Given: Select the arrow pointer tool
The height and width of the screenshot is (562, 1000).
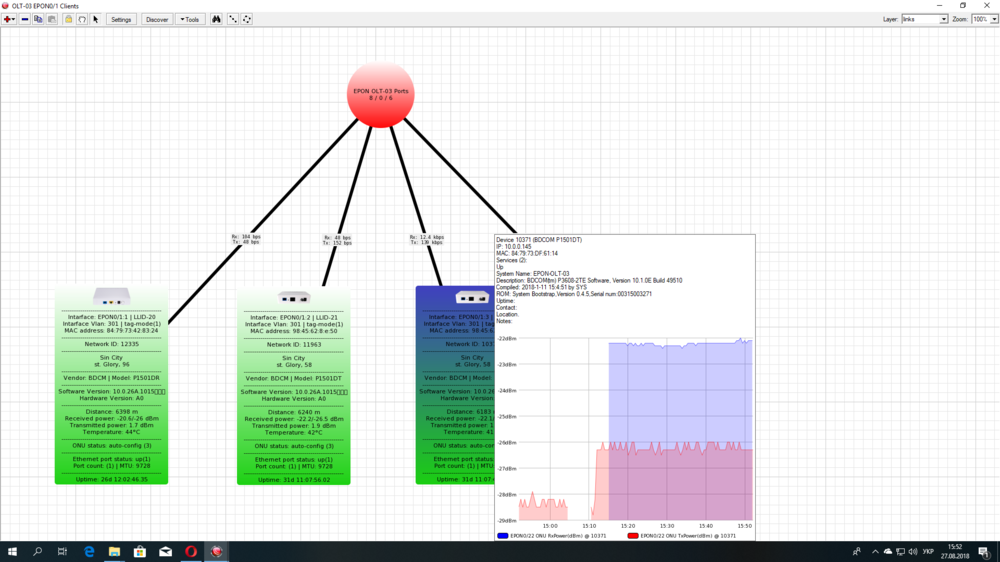Looking at the screenshot, I should (96, 19).
